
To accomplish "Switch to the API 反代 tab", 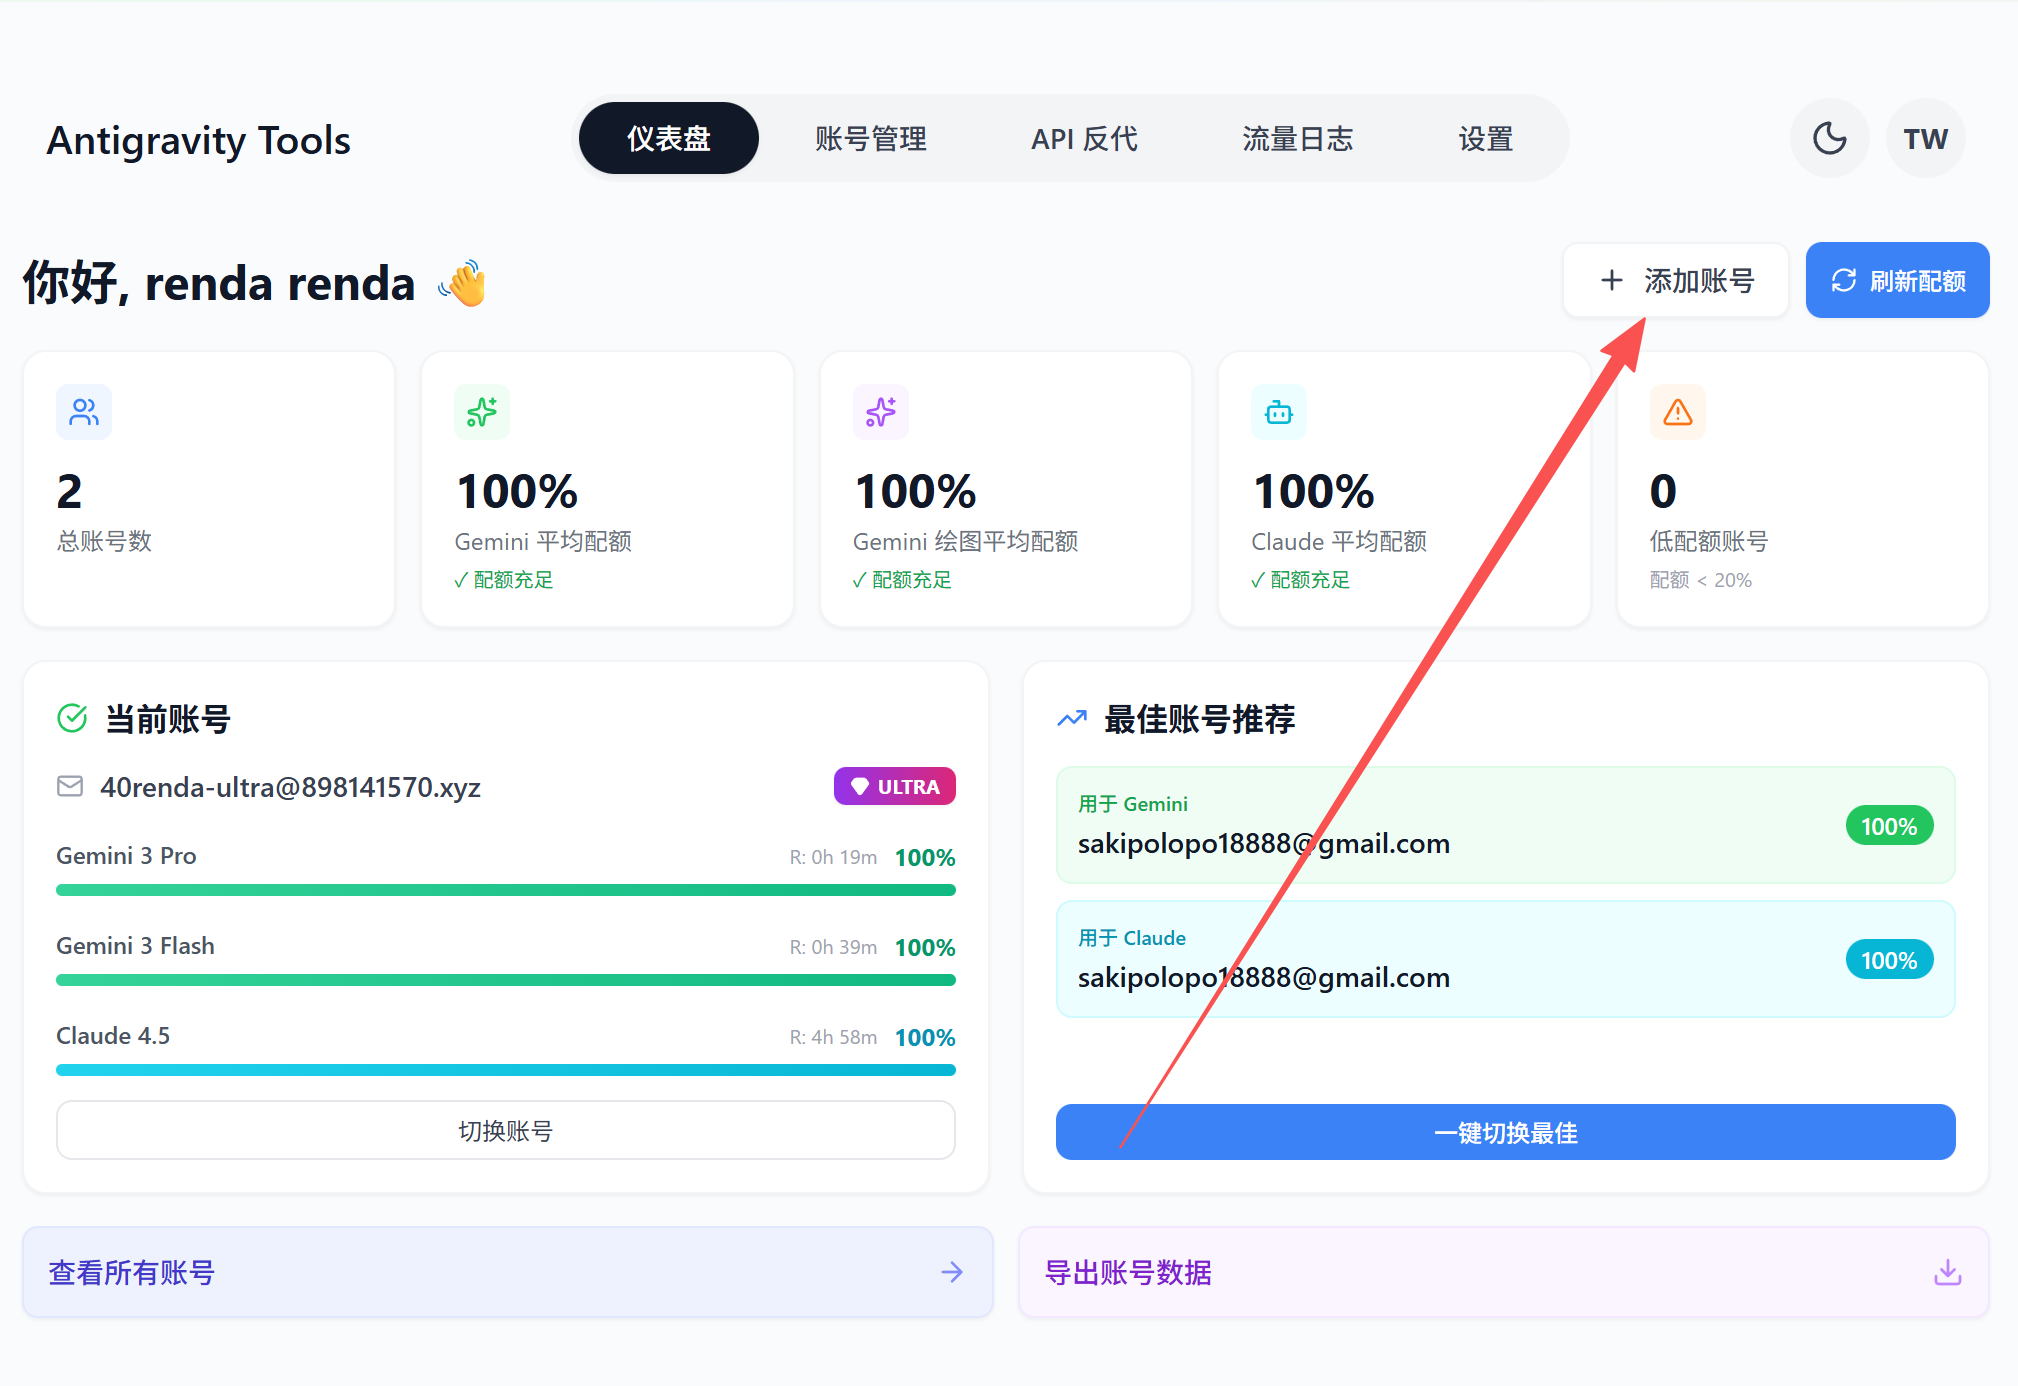I will (x=1084, y=138).
